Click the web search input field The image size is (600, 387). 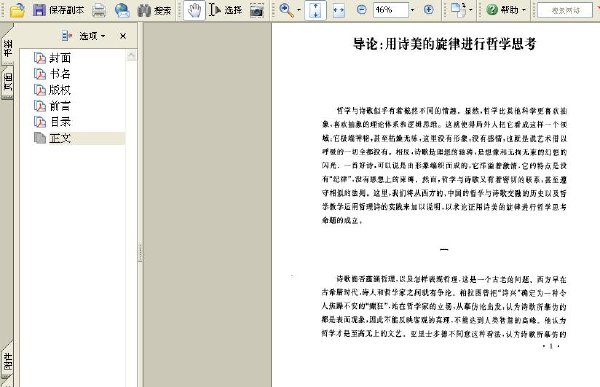coord(566,11)
